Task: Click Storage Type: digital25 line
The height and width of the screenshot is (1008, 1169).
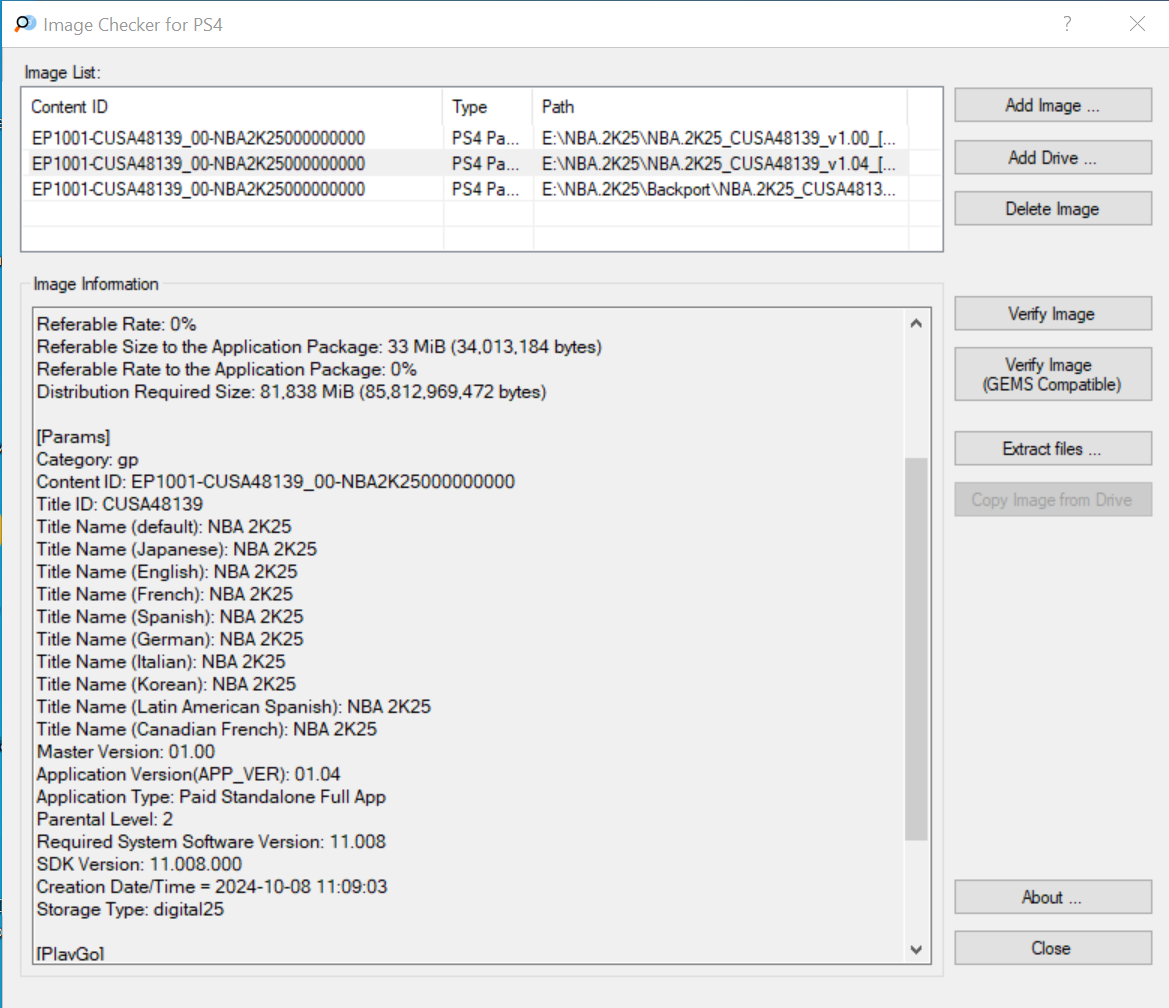Action: (x=130, y=909)
